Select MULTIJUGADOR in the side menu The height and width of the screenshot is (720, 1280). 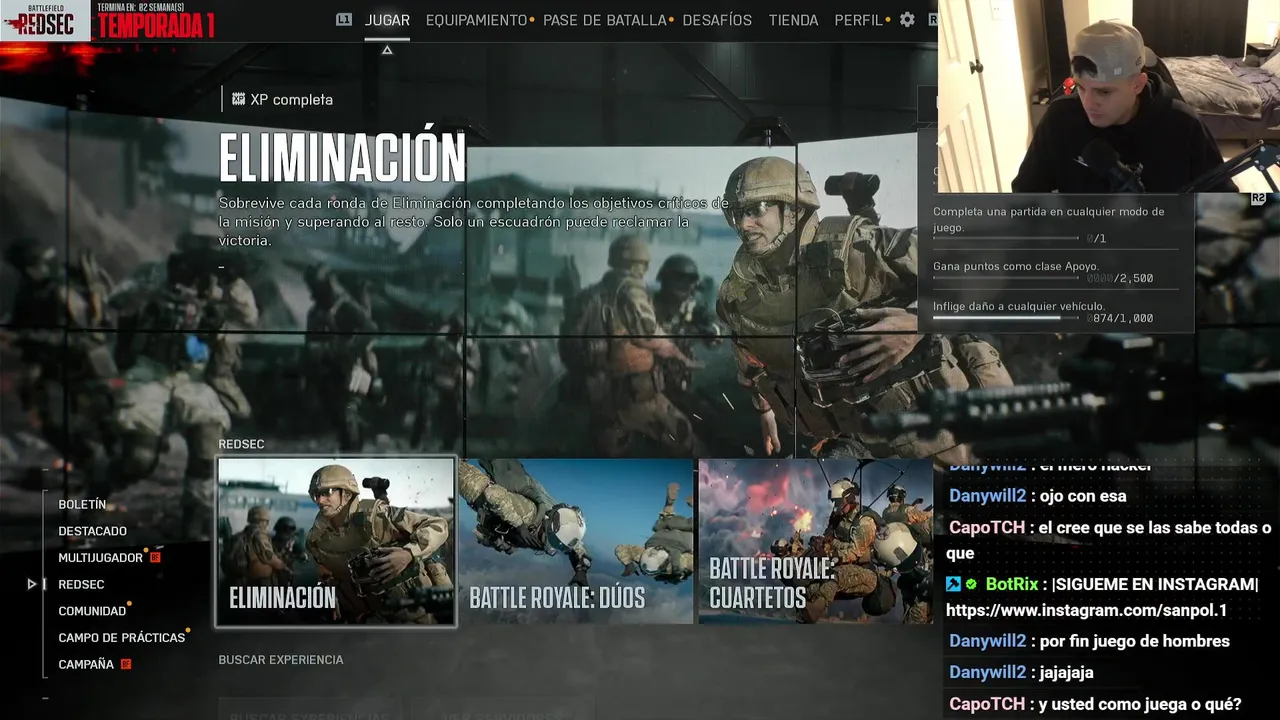100,558
